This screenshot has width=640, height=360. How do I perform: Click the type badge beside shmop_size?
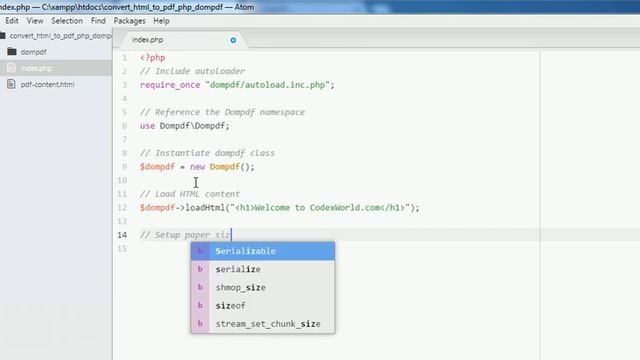point(200,287)
